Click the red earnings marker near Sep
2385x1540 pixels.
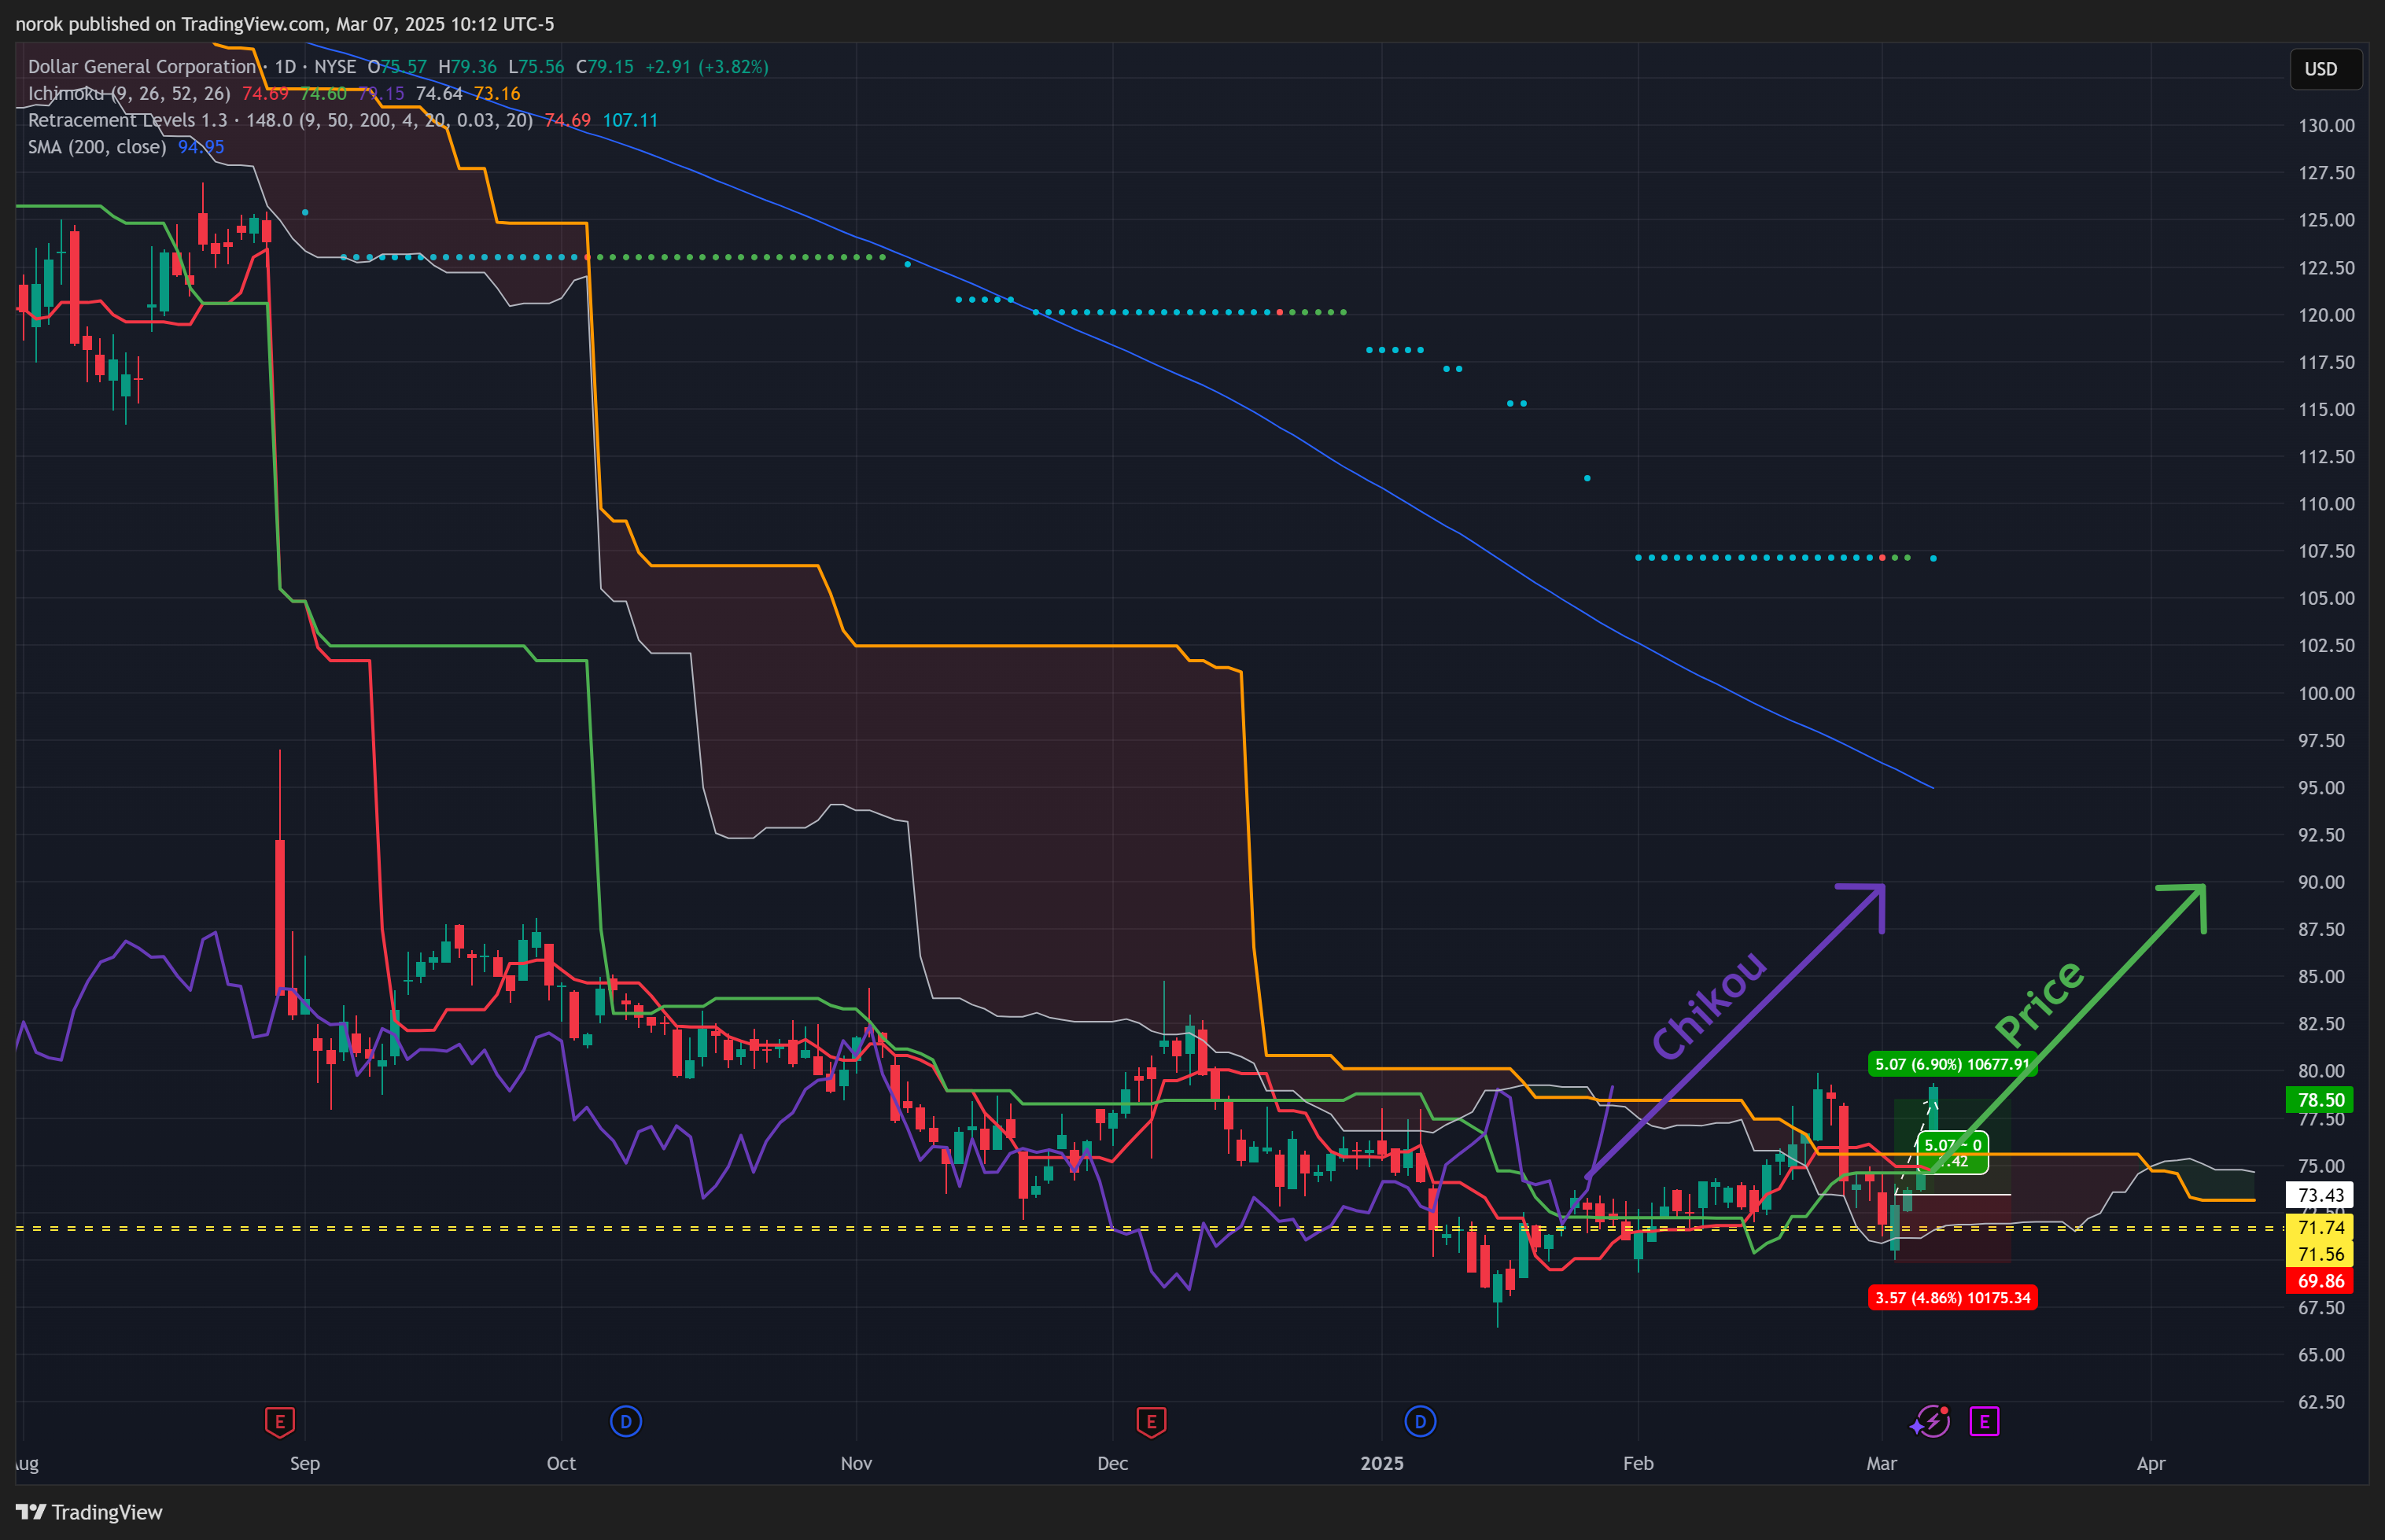pyautogui.click(x=280, y=1421)
